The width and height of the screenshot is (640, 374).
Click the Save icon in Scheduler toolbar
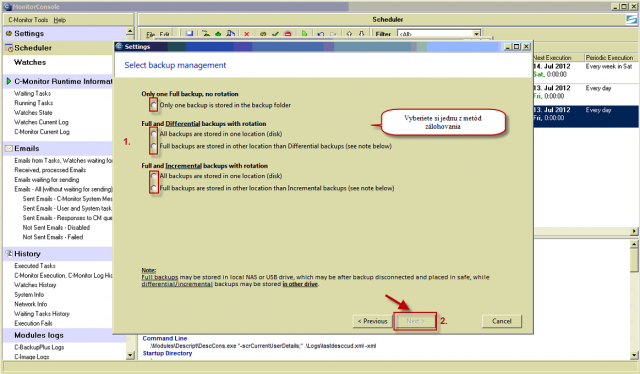pyautogui.click(x=189, y=34)
